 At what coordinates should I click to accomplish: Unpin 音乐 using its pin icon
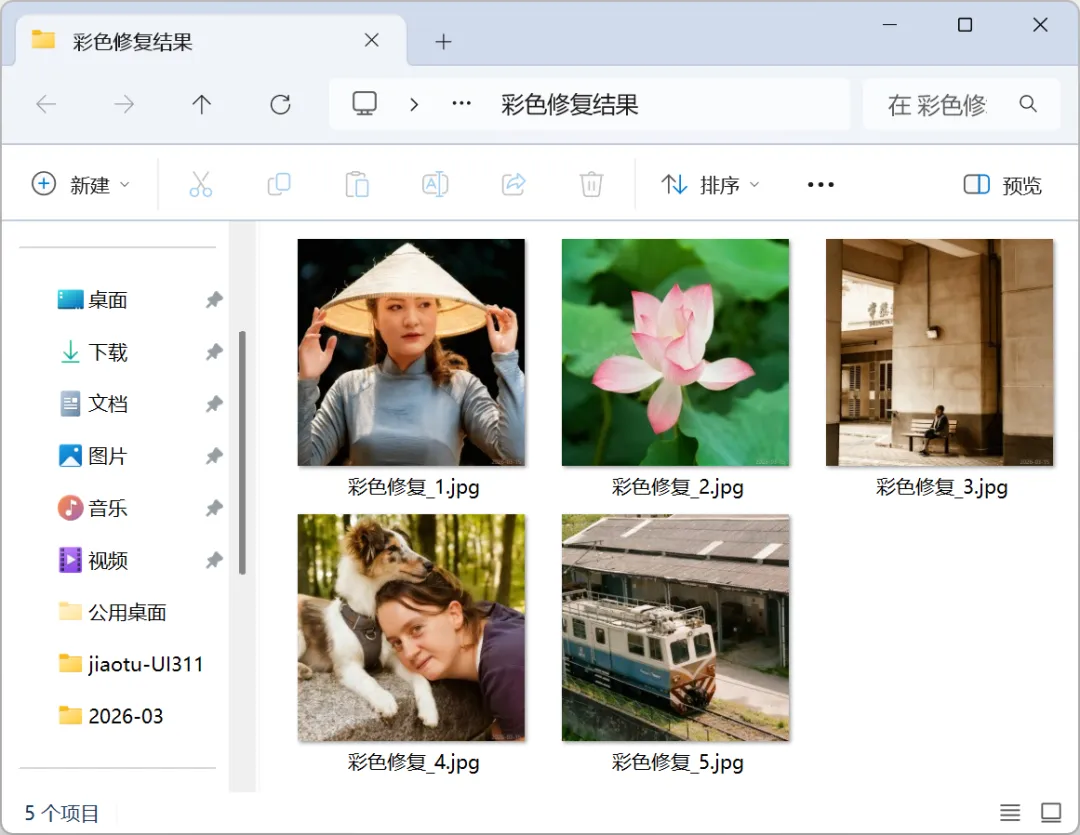pyautogui.click(x=214, y=508)
